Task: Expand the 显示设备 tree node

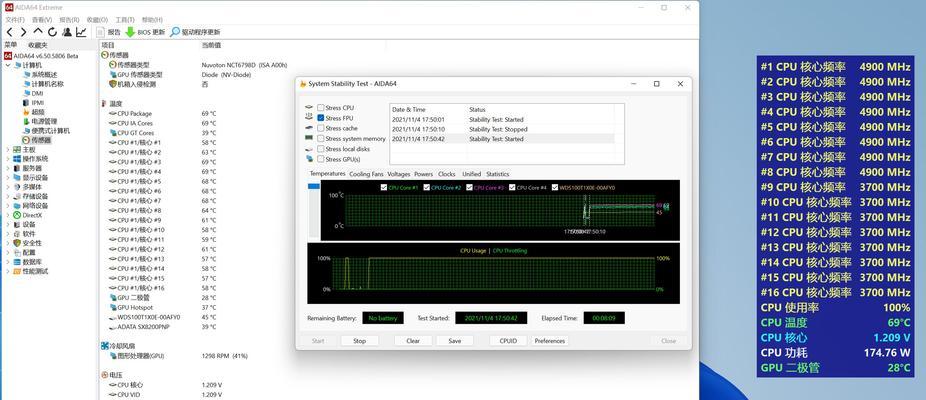Action: point(8,178)
